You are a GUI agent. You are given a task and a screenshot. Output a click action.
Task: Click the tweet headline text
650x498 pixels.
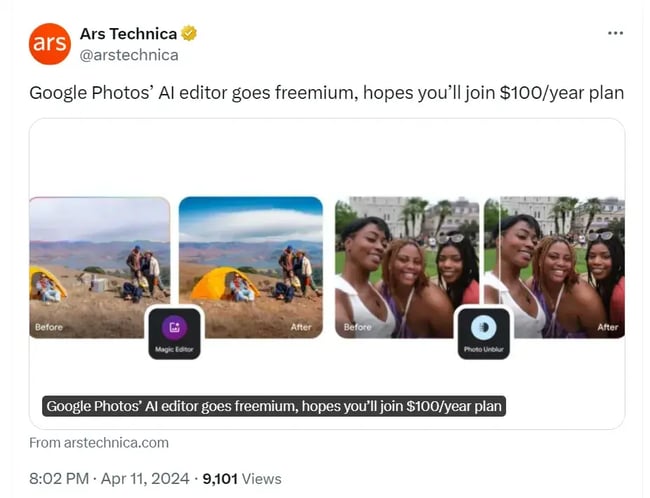point(326,93)
